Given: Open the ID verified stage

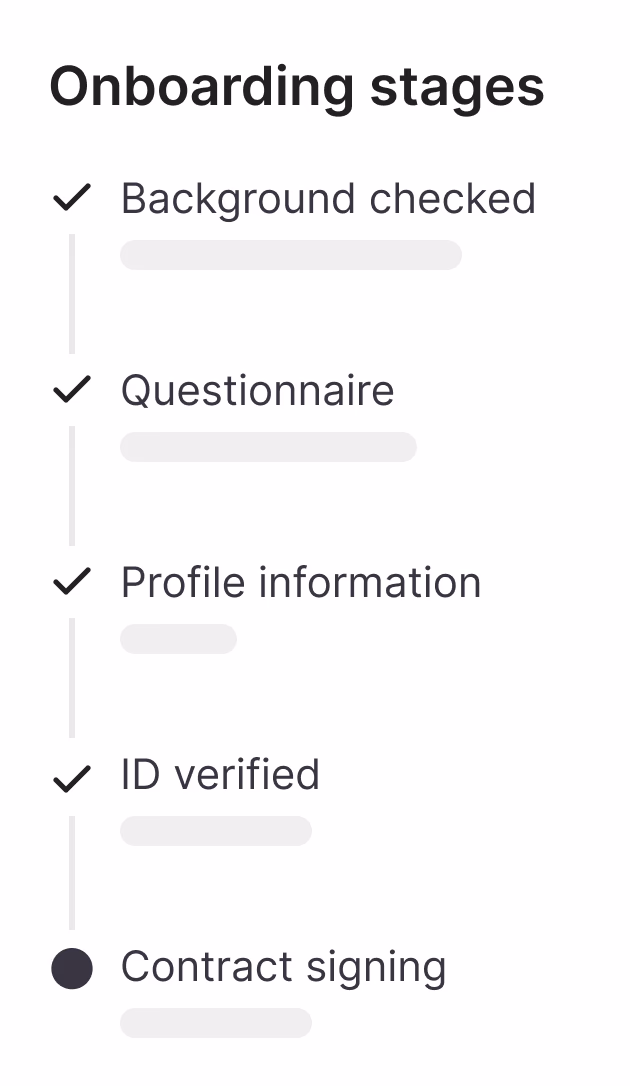Looking at the screenshot, I should coord(220,775).
